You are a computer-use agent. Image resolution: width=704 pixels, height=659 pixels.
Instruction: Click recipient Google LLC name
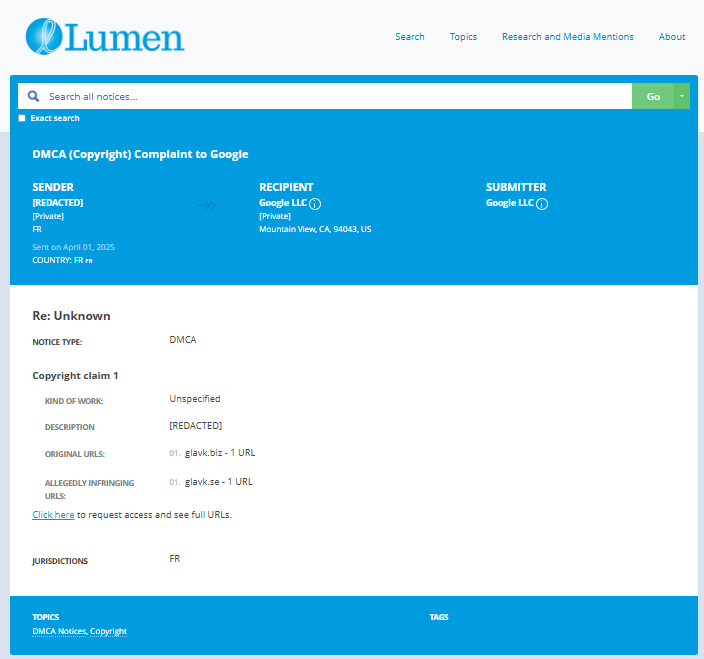pyautogui.click(x=283, y=203)
